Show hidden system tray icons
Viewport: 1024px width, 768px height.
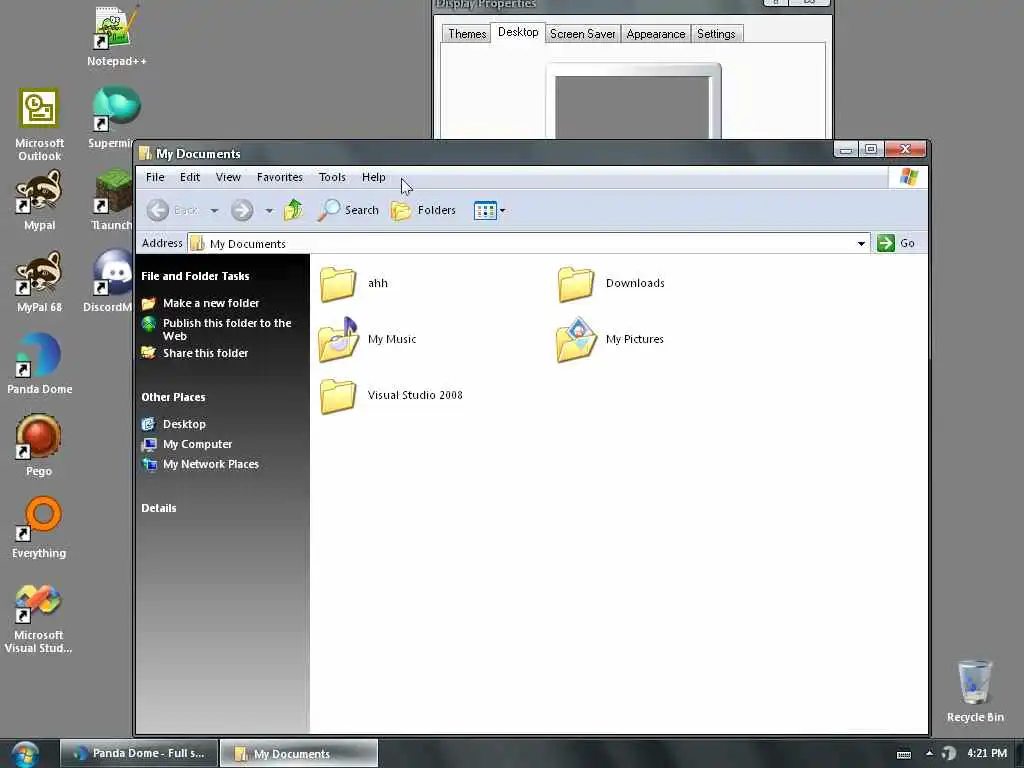coord(929,754)
